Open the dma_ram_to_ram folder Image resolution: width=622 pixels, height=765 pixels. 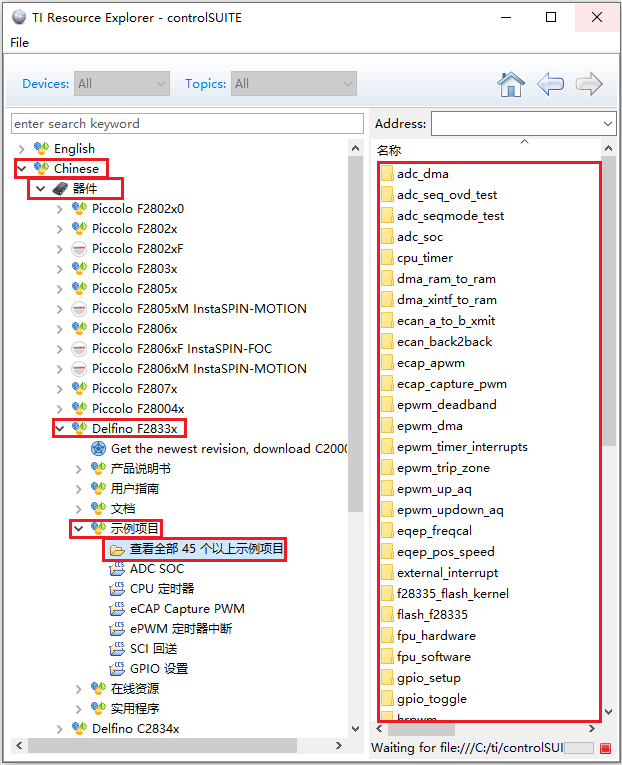[446, 279]
